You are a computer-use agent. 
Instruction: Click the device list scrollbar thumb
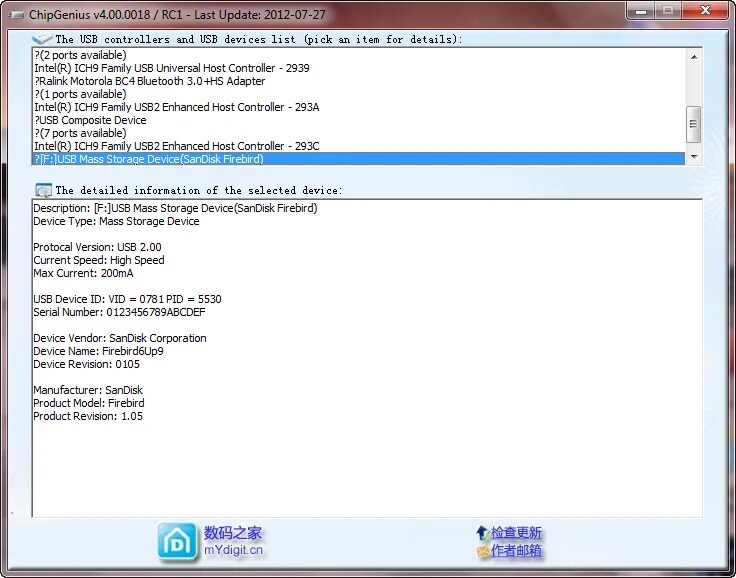694,124
